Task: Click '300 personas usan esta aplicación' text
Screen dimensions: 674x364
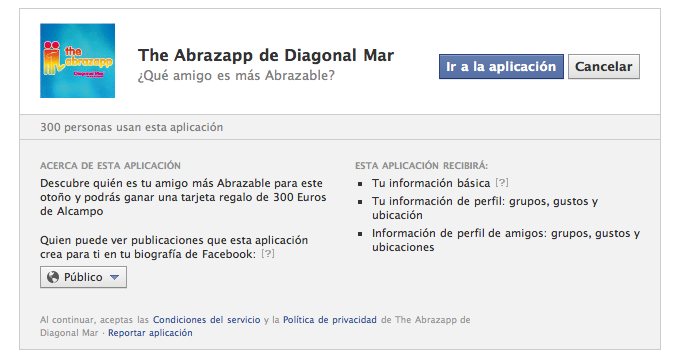Action: (132, 127)
